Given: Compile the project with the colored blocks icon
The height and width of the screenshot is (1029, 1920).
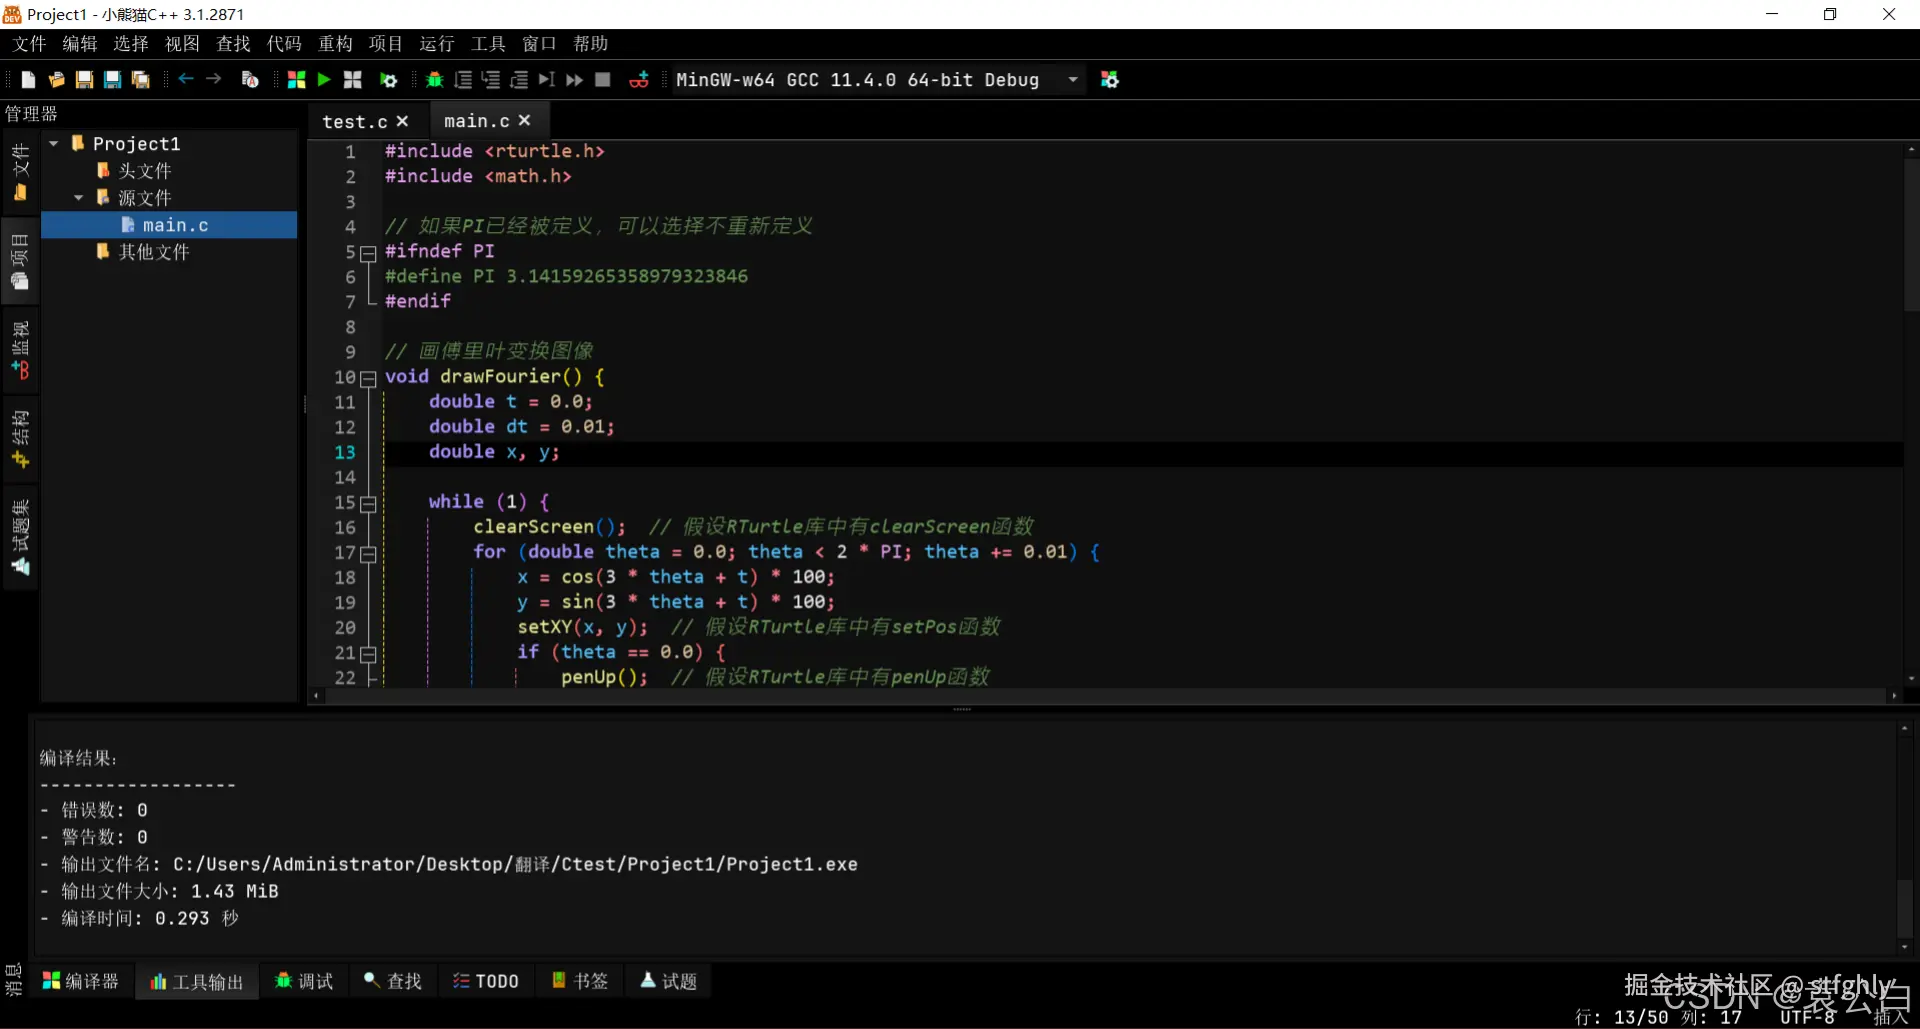Looking at the screenshot, I should coord(296,80).
